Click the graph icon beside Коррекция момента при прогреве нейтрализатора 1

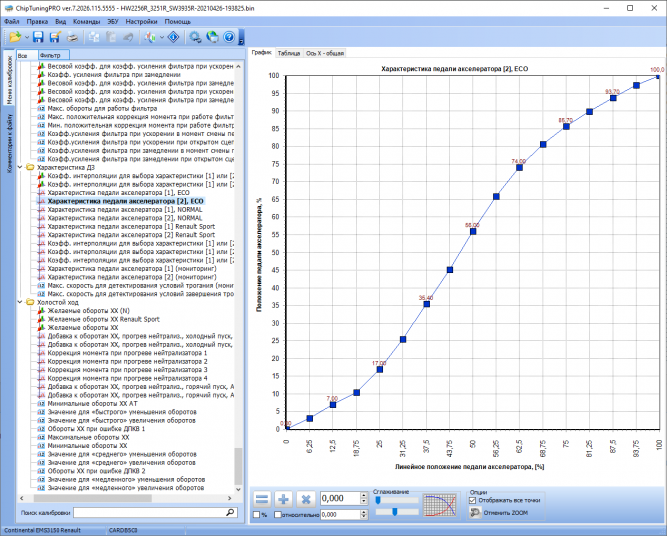[41, 353]
